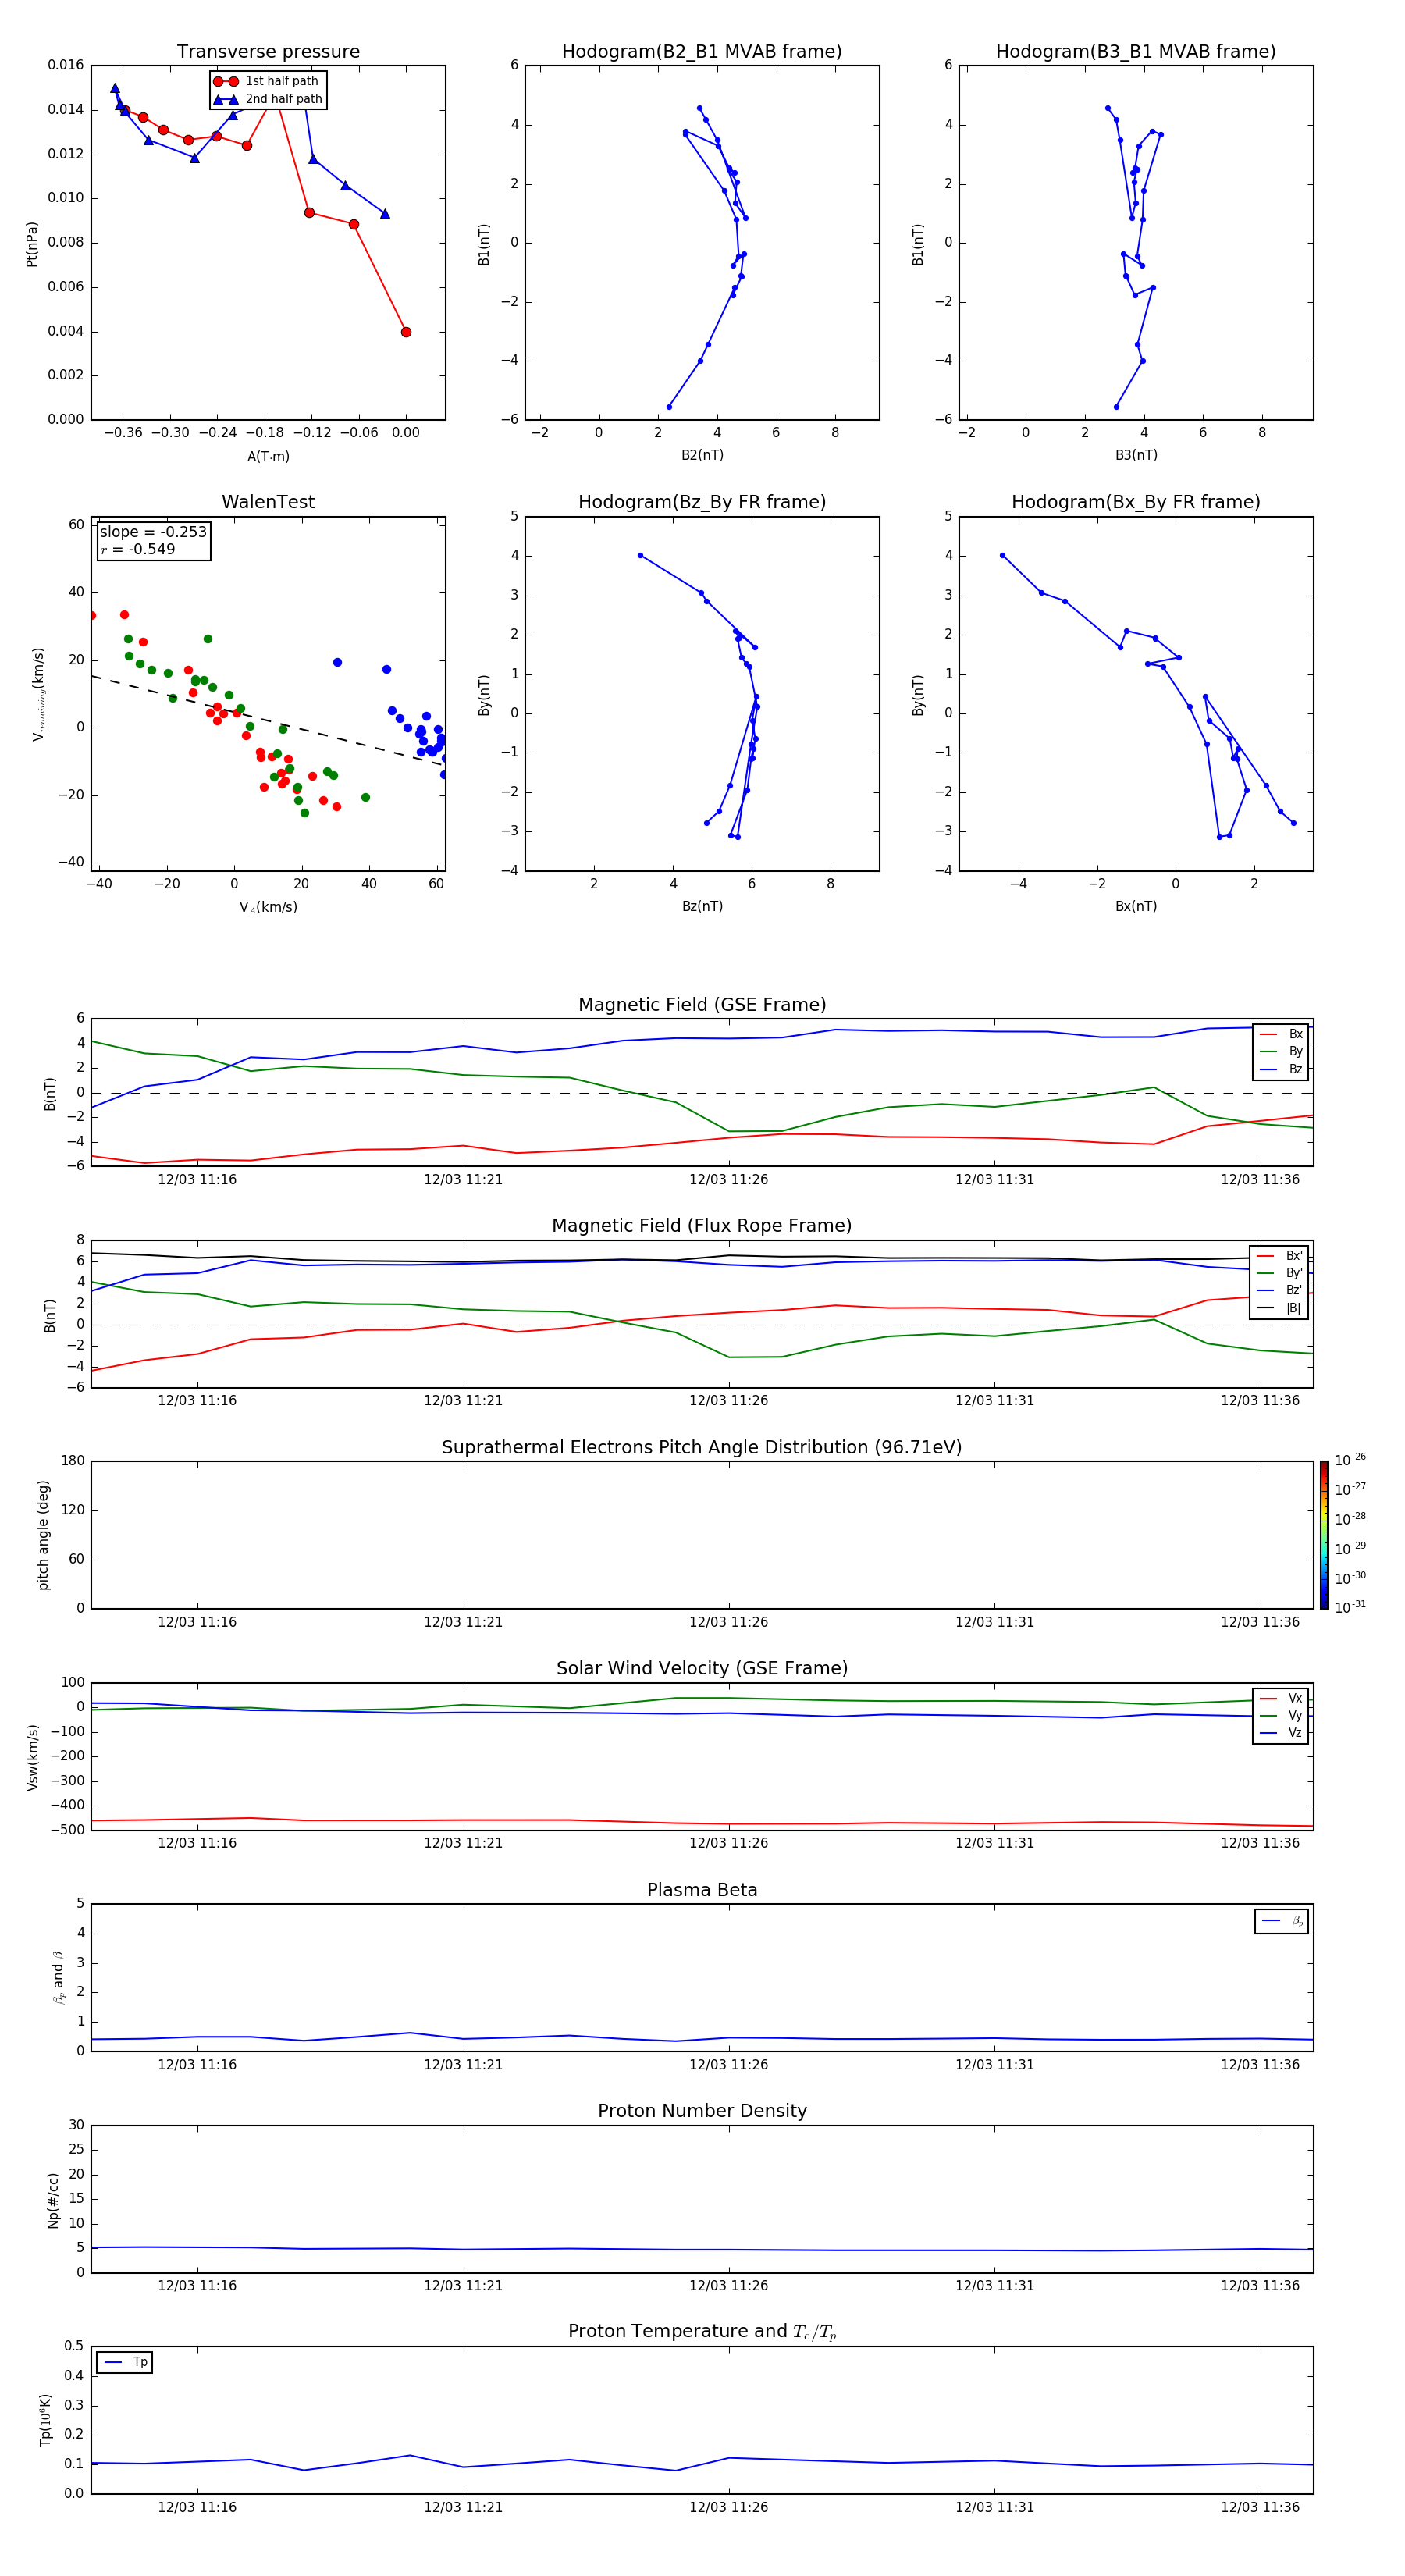
Task: Click the 10^-26 colorbar label
Action: pos(1351,1460)
